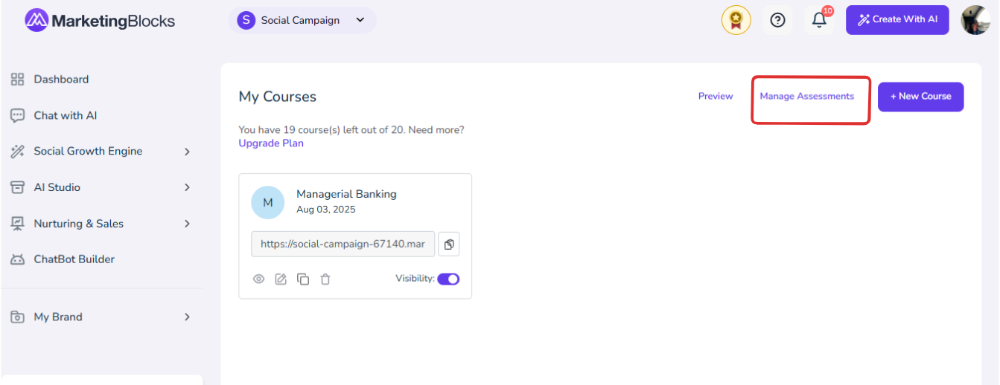1000x385 pixels.
Task: Open the Manage Assessments link
Action: [807, 96]
